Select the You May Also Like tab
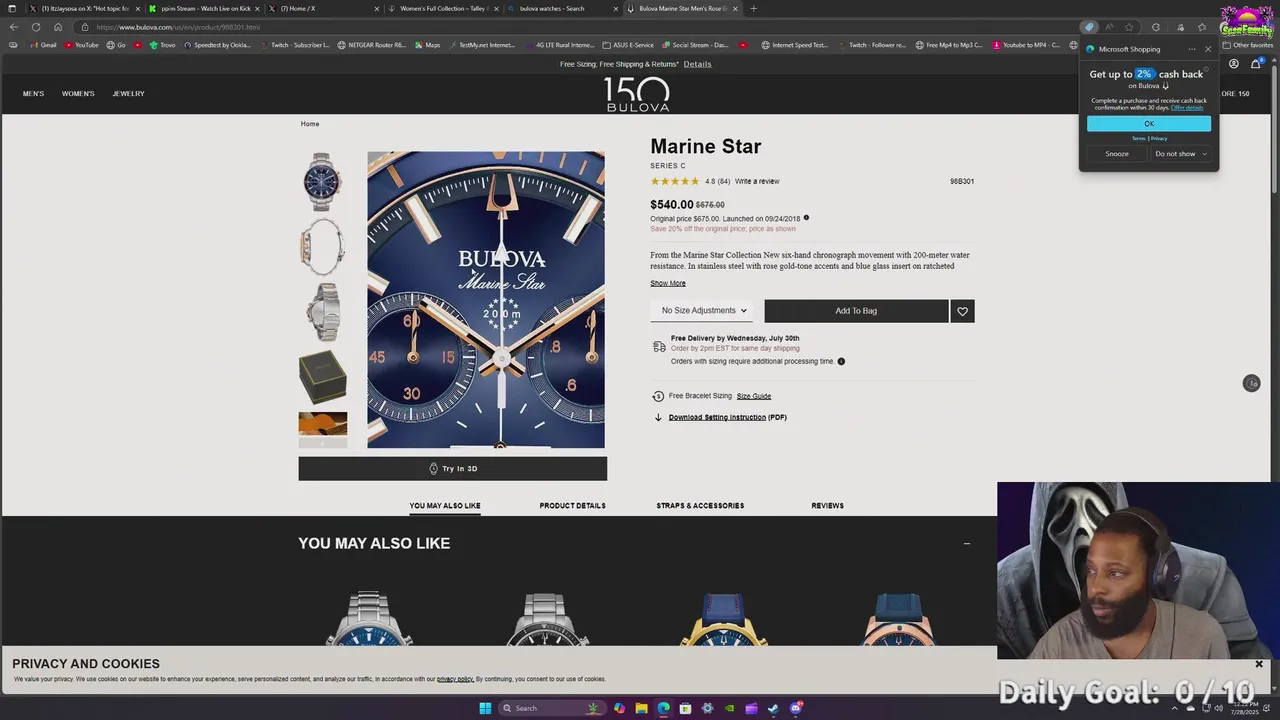 pyautogui.click(x=445, y=505)
